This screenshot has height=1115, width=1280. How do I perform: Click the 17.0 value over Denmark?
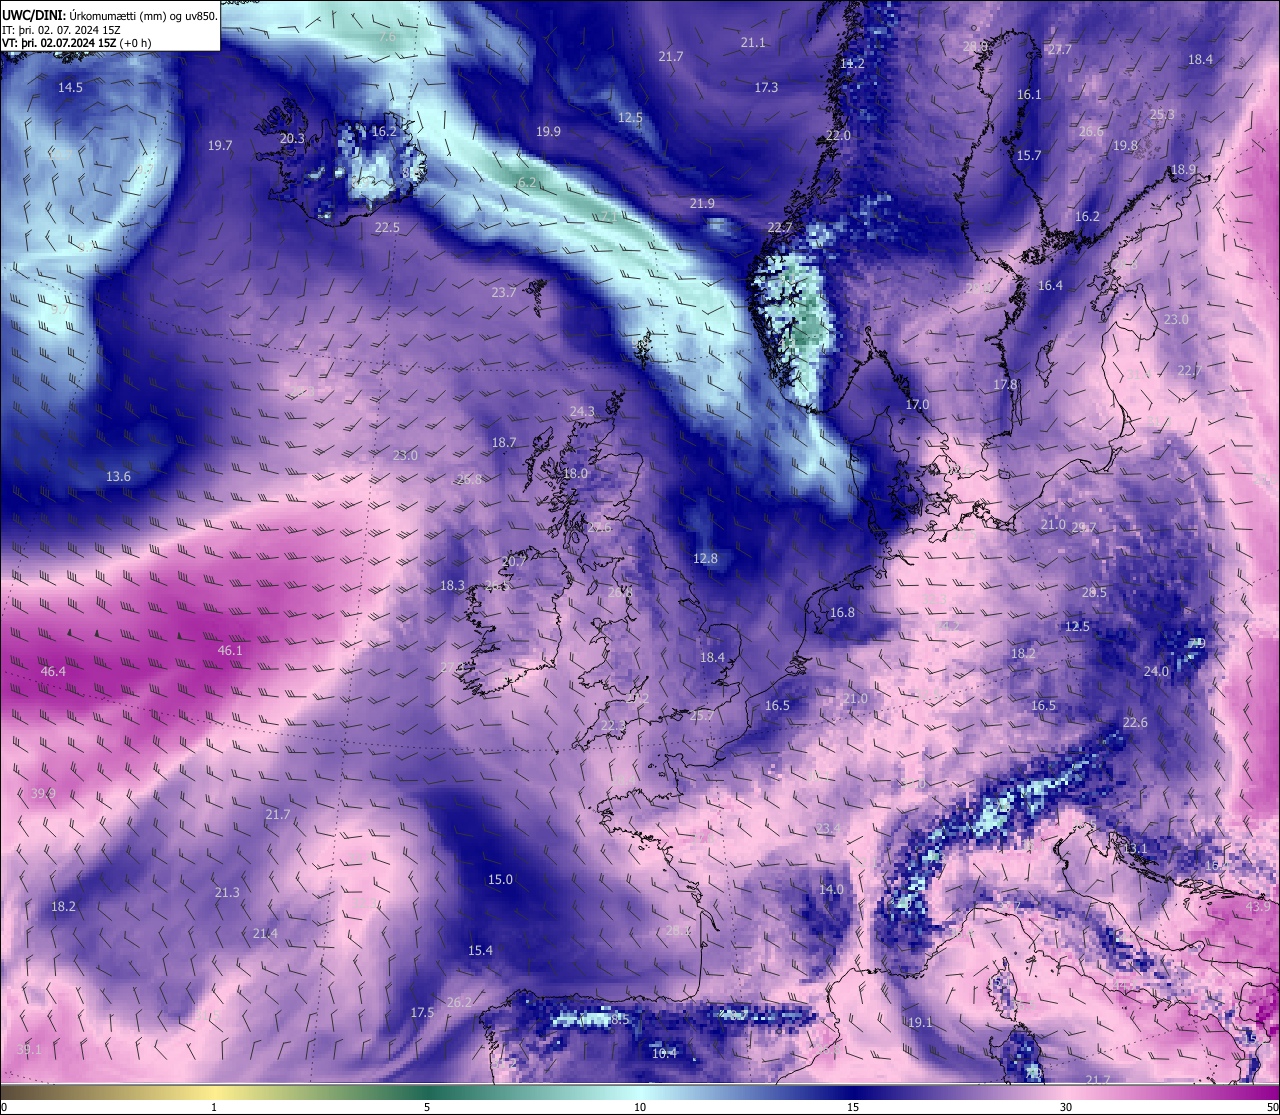click(917, 404)
